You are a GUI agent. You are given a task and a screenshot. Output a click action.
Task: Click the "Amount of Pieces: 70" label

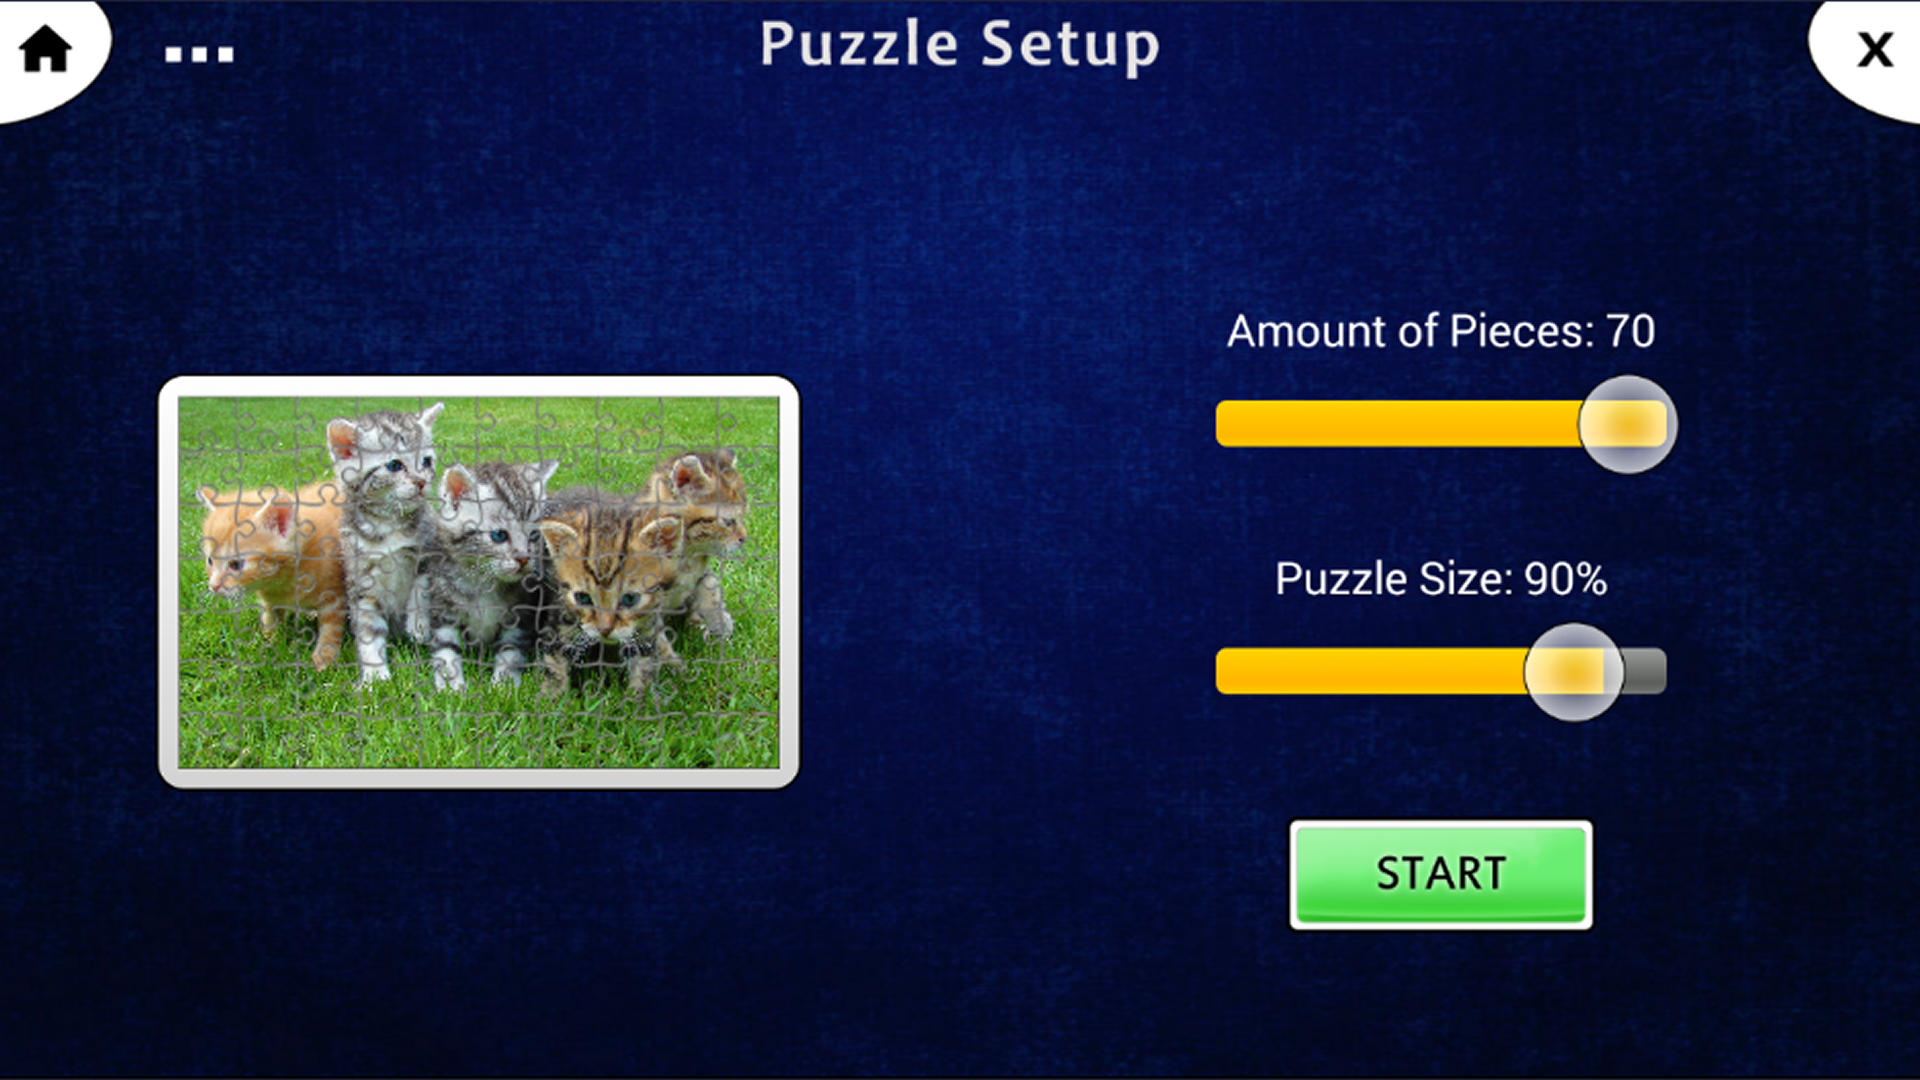coord(1441,331)
